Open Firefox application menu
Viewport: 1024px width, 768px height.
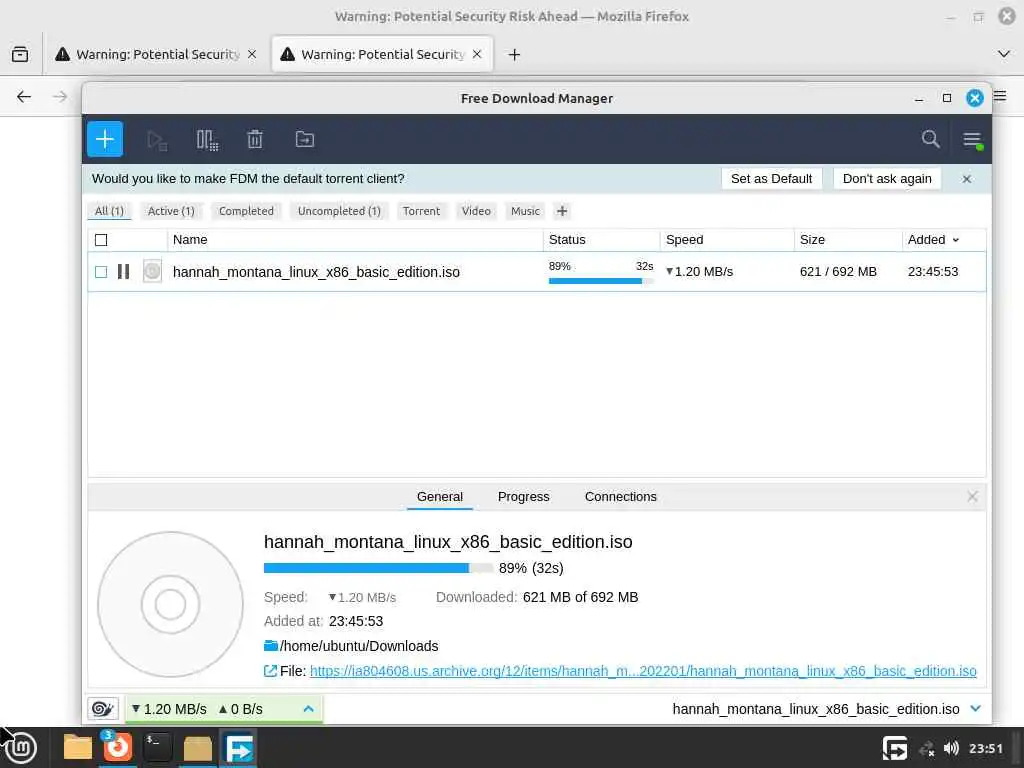pyautogui.click(x=1000, y=97)
